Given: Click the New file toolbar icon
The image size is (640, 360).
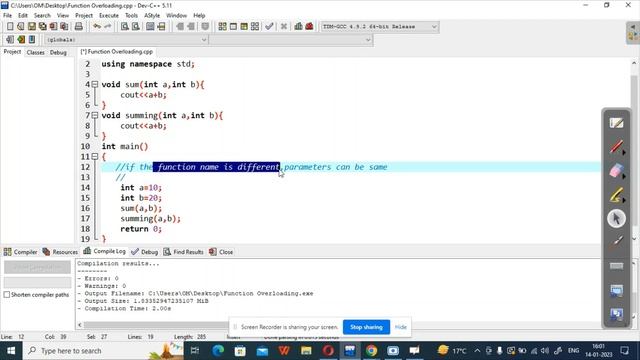Looking at the screenshot, I should tap(10, 27).
